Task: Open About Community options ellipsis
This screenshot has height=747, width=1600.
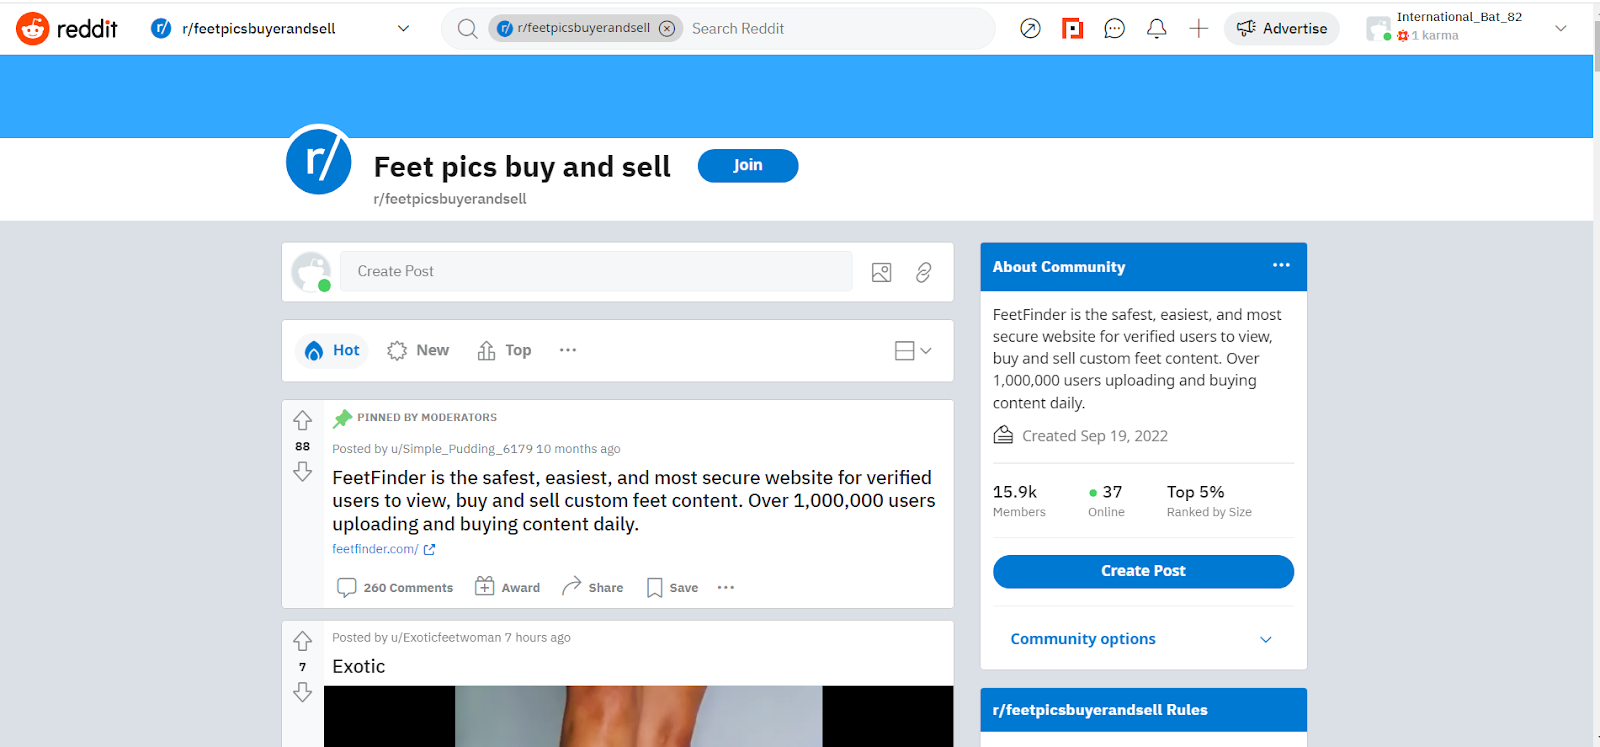Action: click(1281, 266)
